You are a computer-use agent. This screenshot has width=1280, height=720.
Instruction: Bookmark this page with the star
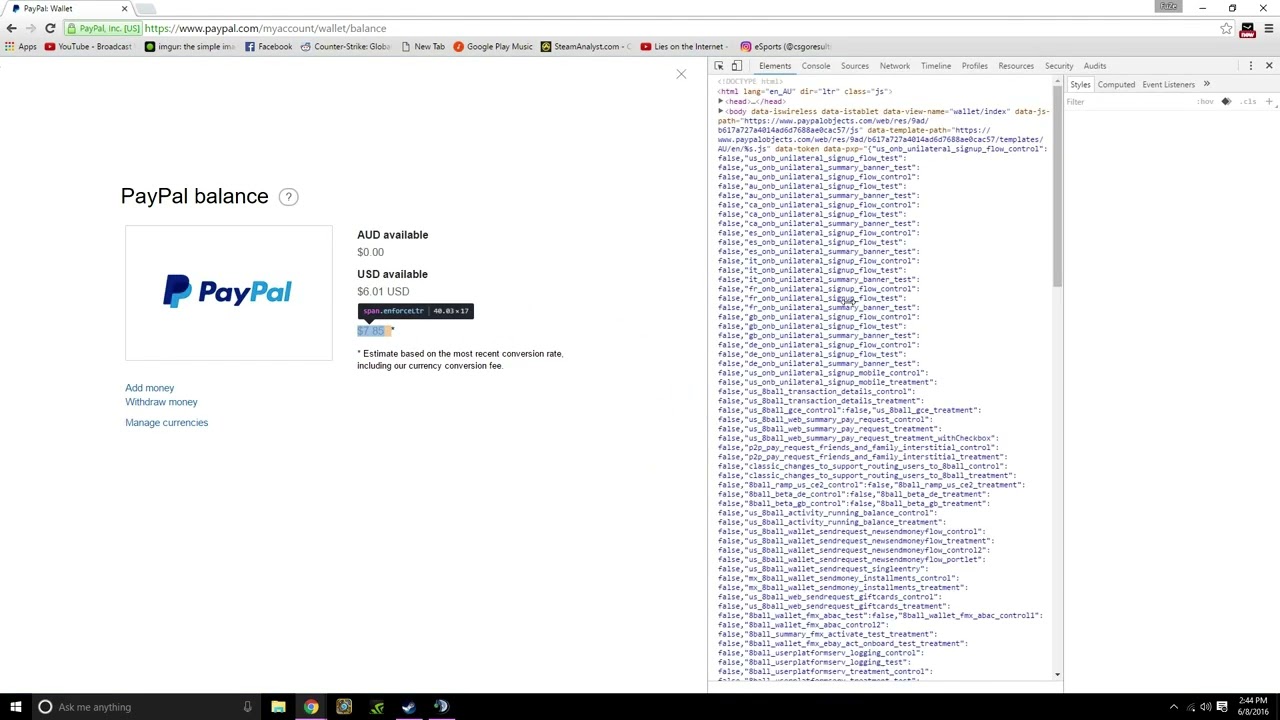point(1226,28)
